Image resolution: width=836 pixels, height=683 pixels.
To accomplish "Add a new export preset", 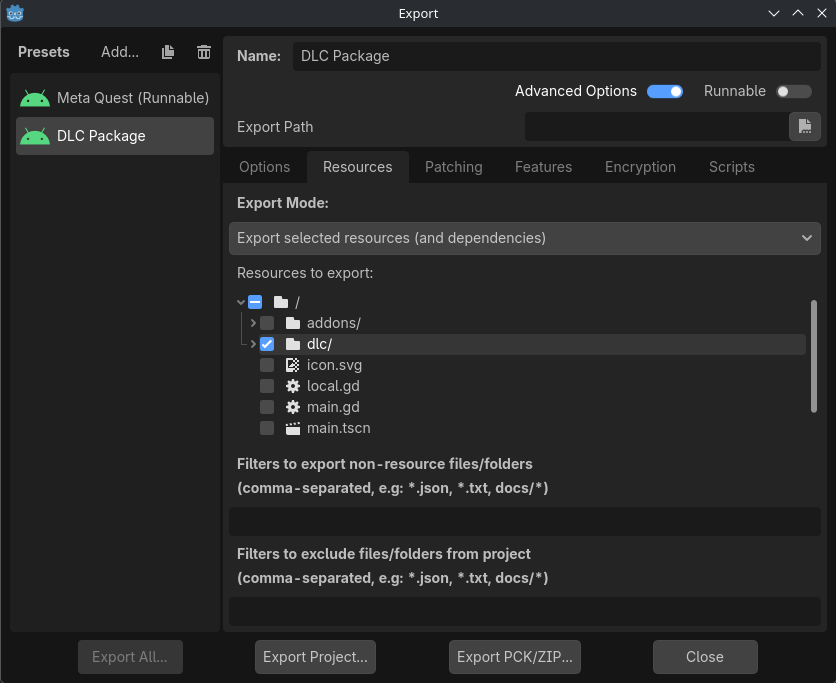I will click(119, 52).
